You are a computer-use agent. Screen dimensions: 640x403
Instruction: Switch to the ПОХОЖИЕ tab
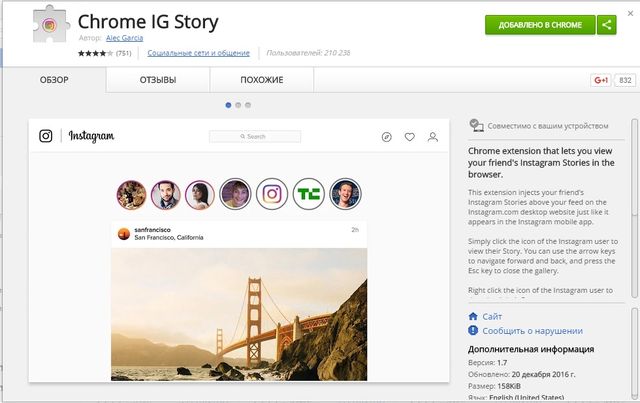pyautogui.click(x=262, y=80)
